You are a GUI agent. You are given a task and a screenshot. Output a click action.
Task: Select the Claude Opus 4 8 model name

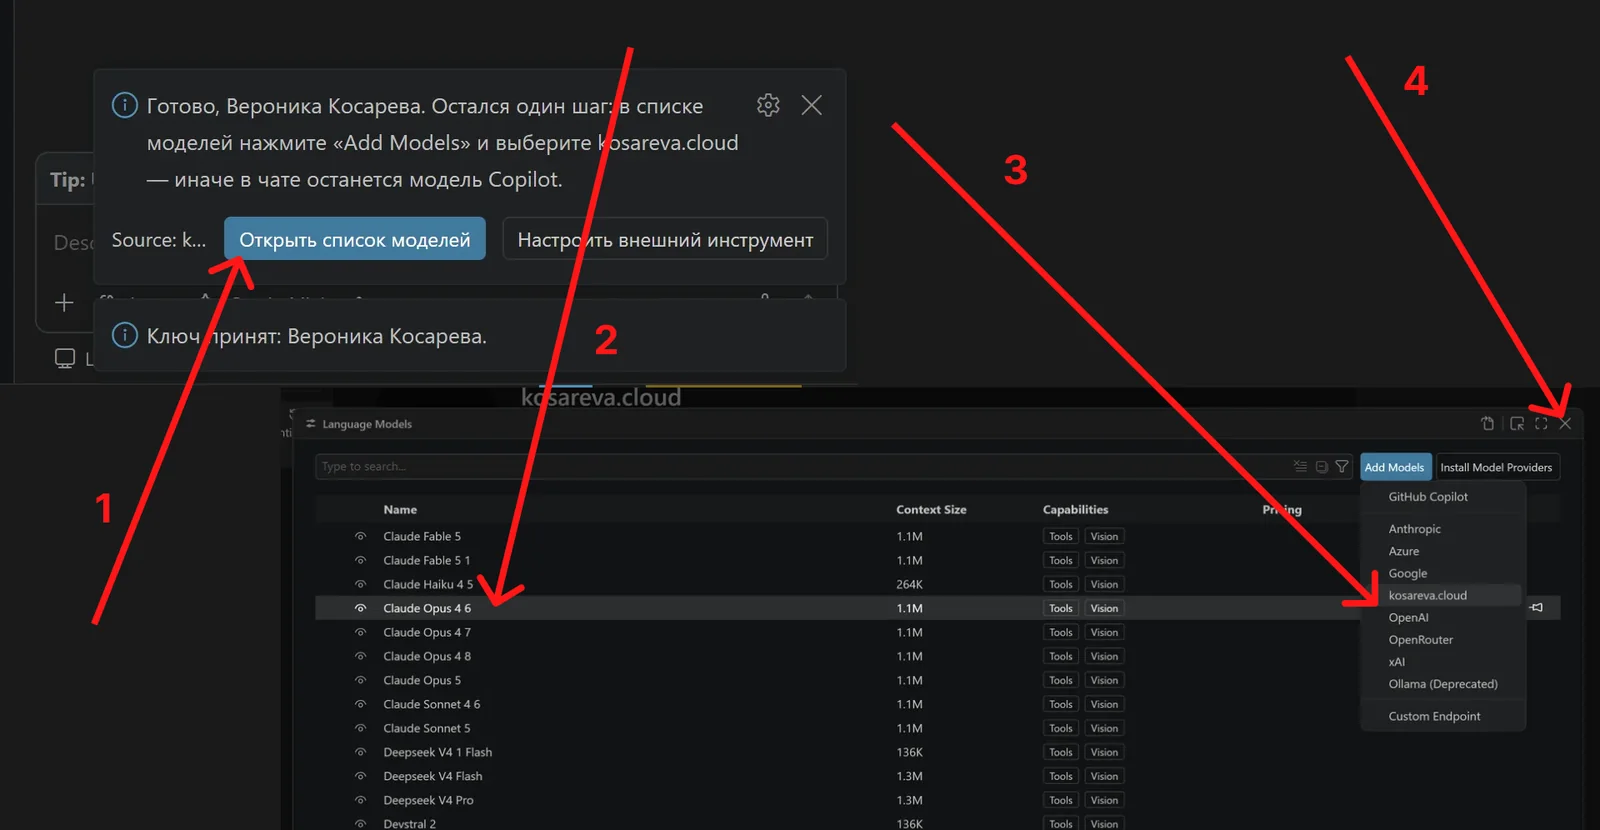[x=427, y=656]
